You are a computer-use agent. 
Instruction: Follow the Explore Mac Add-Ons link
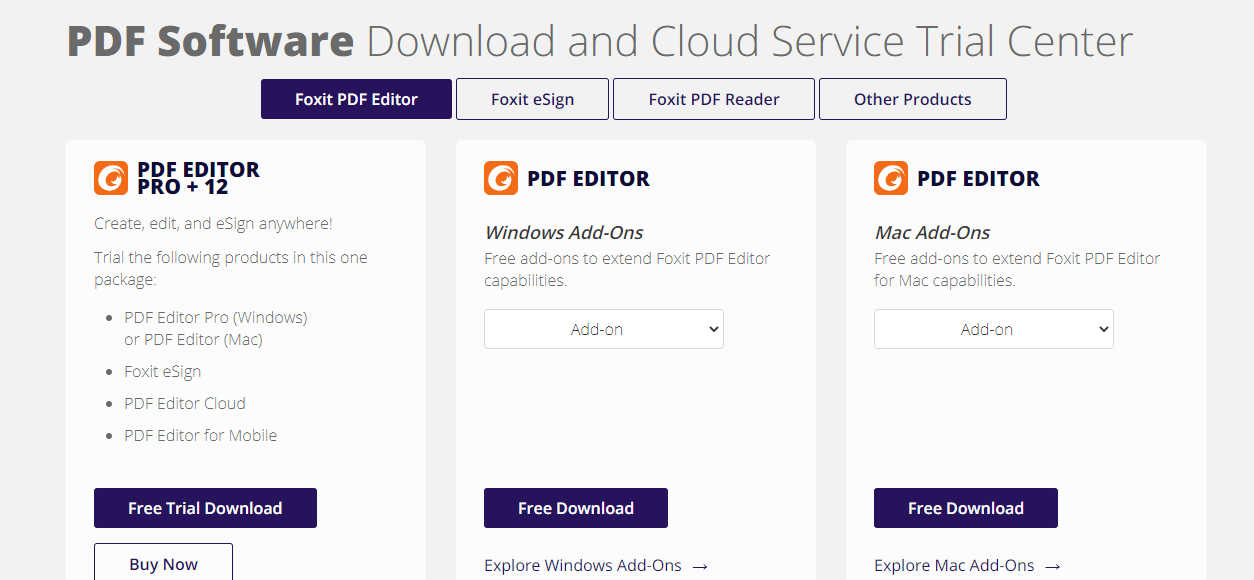[x=967, y=566]
